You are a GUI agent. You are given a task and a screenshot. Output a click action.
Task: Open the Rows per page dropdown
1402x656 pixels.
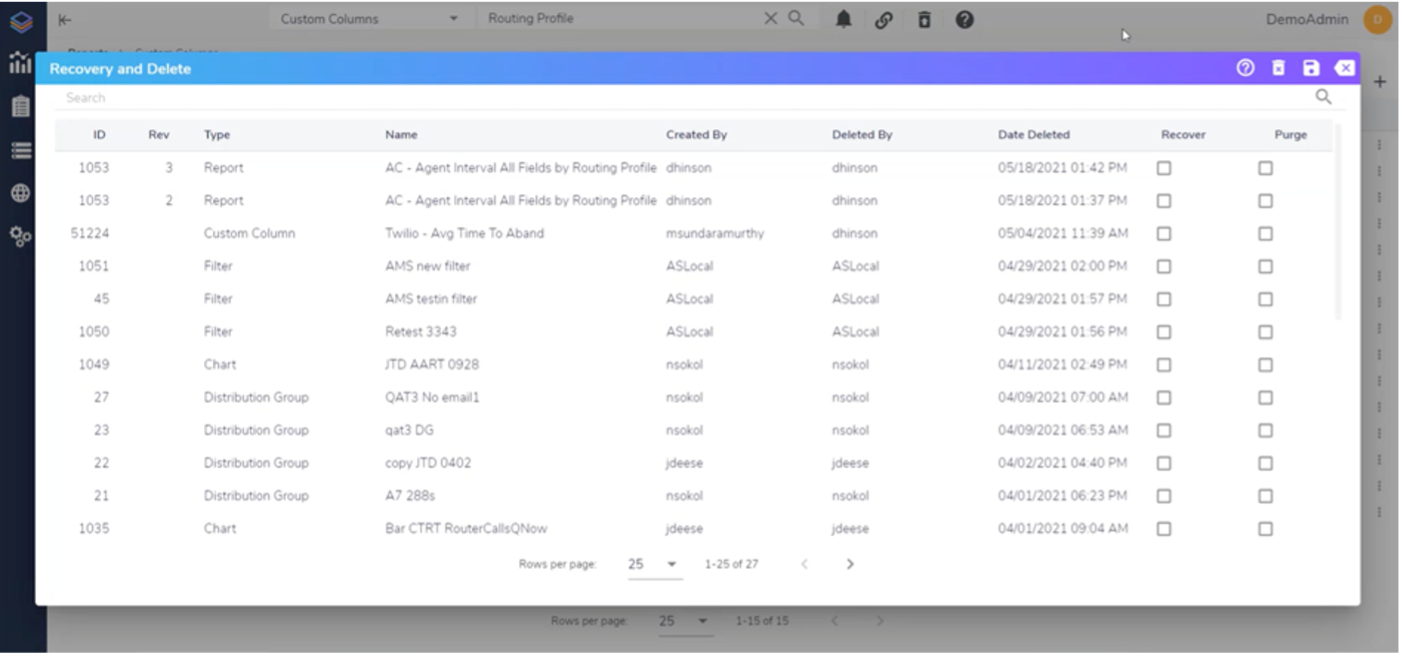pos(654,564)
